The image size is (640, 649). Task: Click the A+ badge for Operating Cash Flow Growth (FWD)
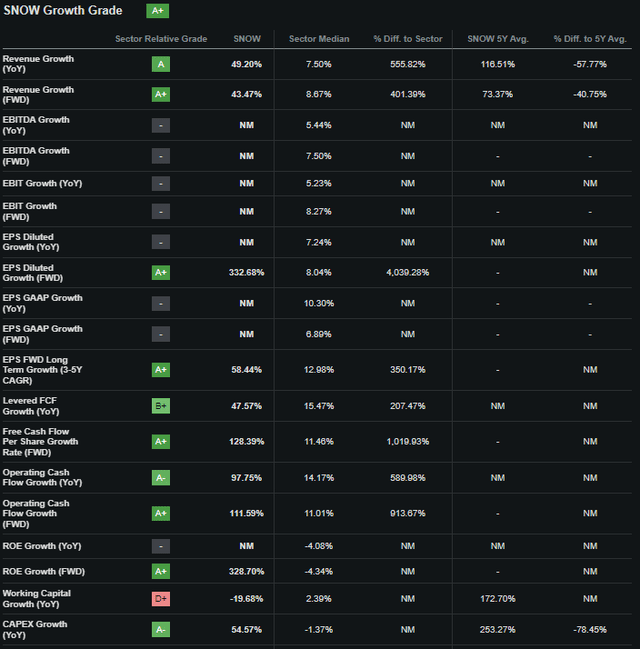[161, 513]
